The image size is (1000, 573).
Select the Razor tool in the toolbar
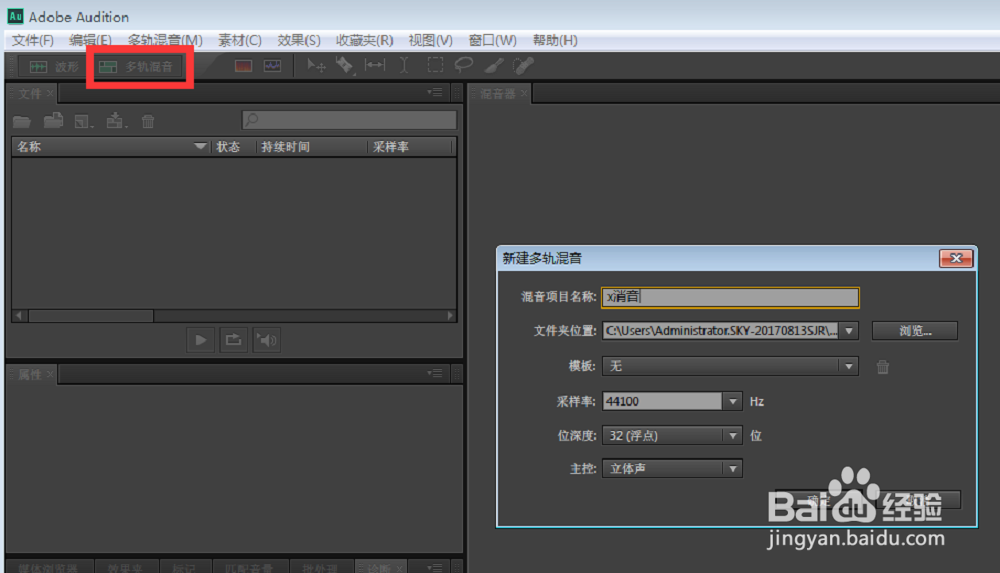(345, 65)
